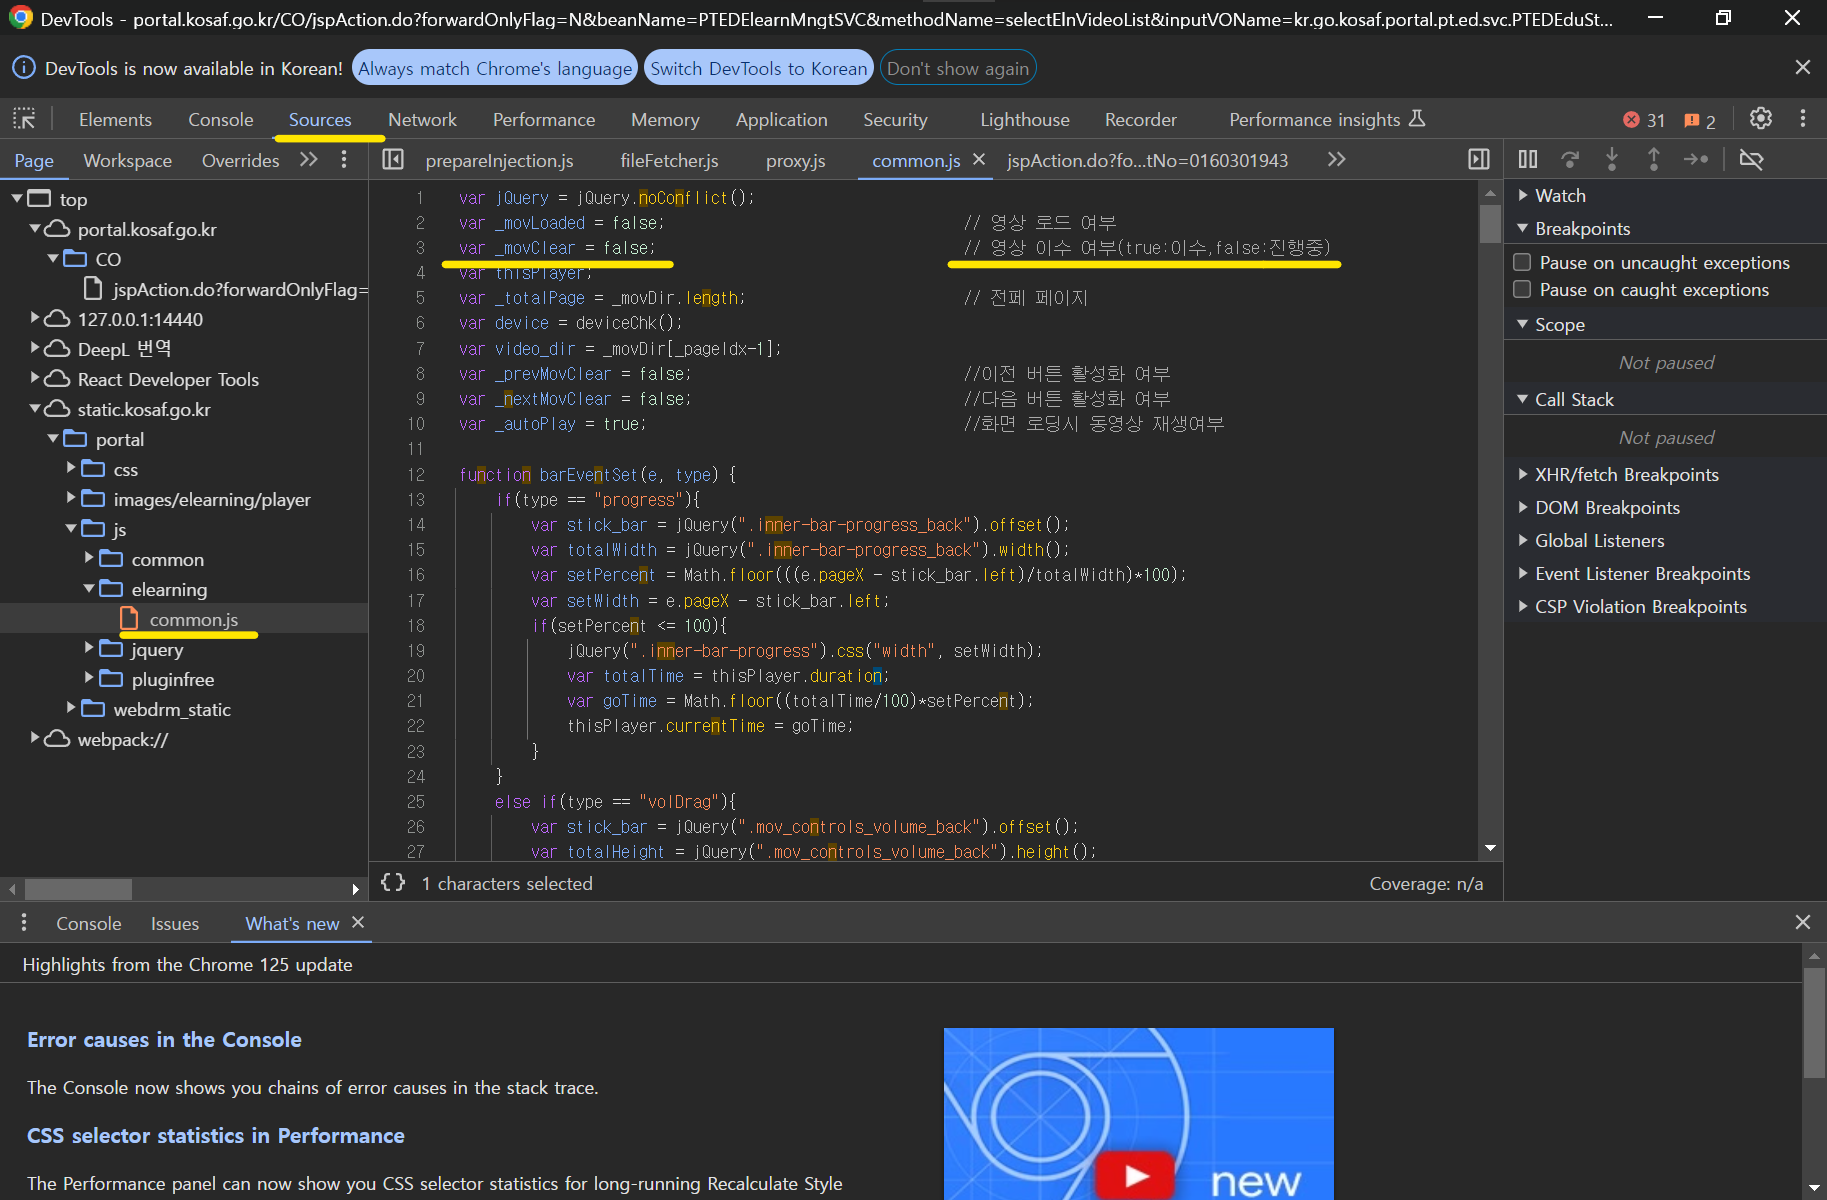Open the Lighthouse tab

pyautogui.click(x=1024, y=120)
